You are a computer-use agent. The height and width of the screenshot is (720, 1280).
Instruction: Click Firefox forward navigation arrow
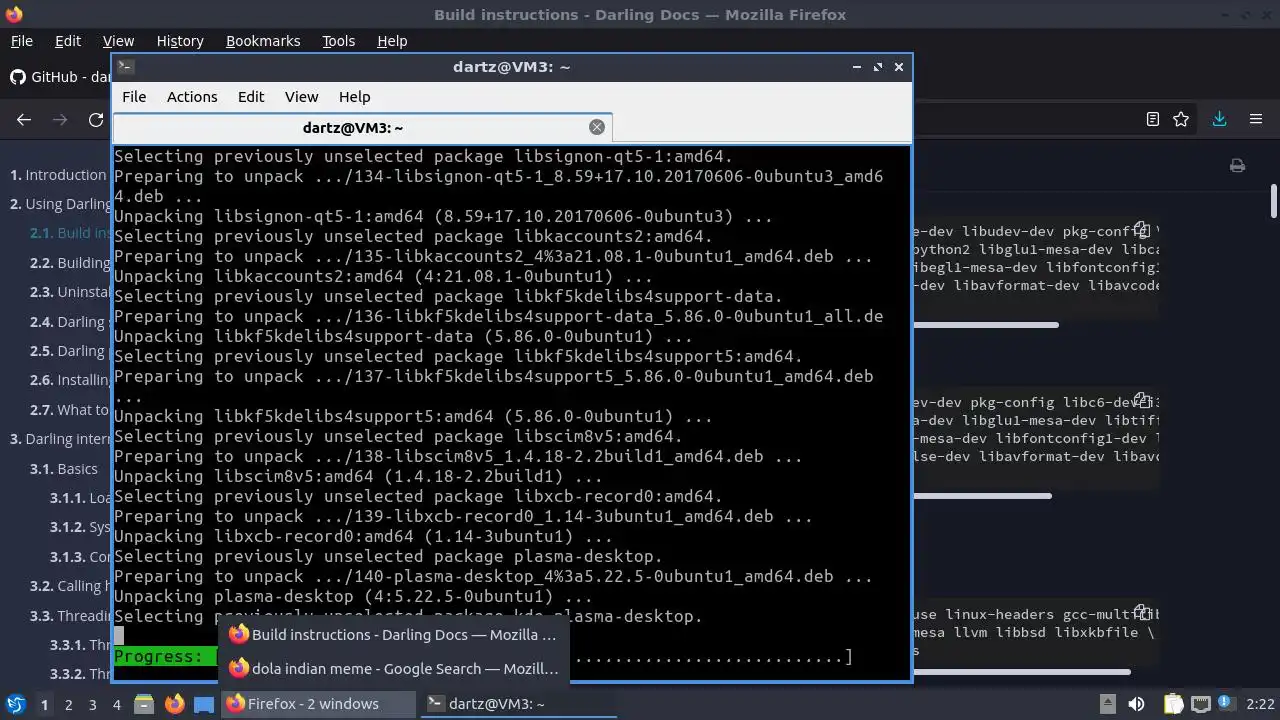(60, 120)
